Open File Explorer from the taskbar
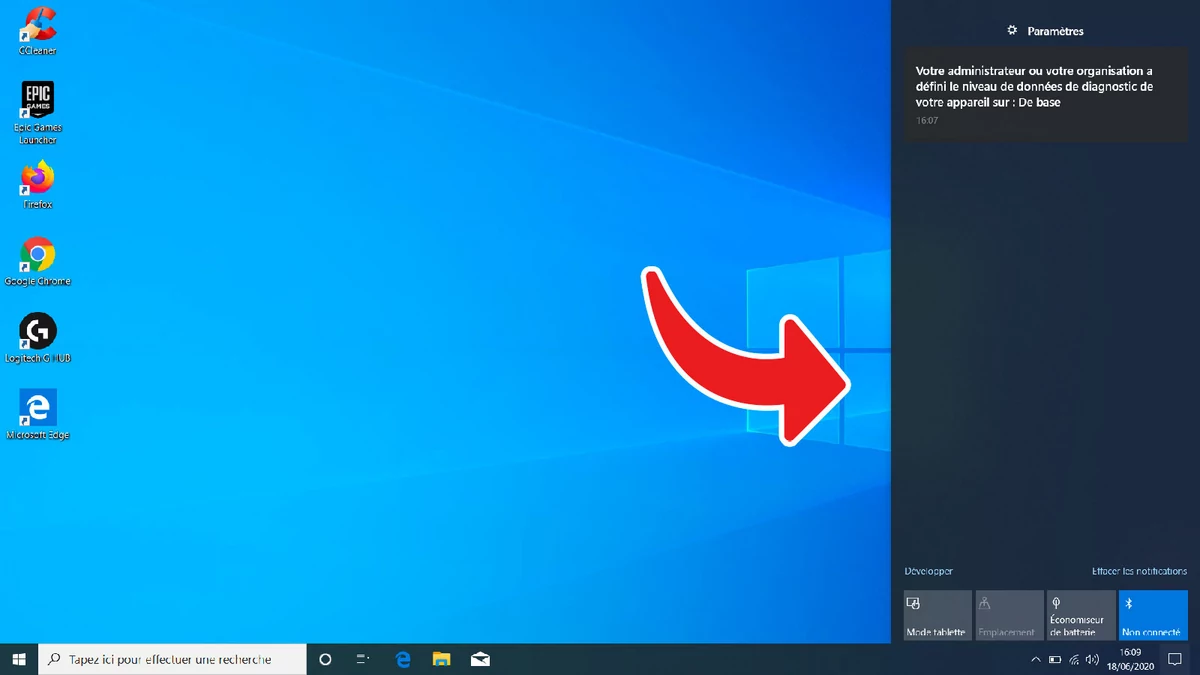Viewport: 1200px width, 675px height. [x=441, y=659]
